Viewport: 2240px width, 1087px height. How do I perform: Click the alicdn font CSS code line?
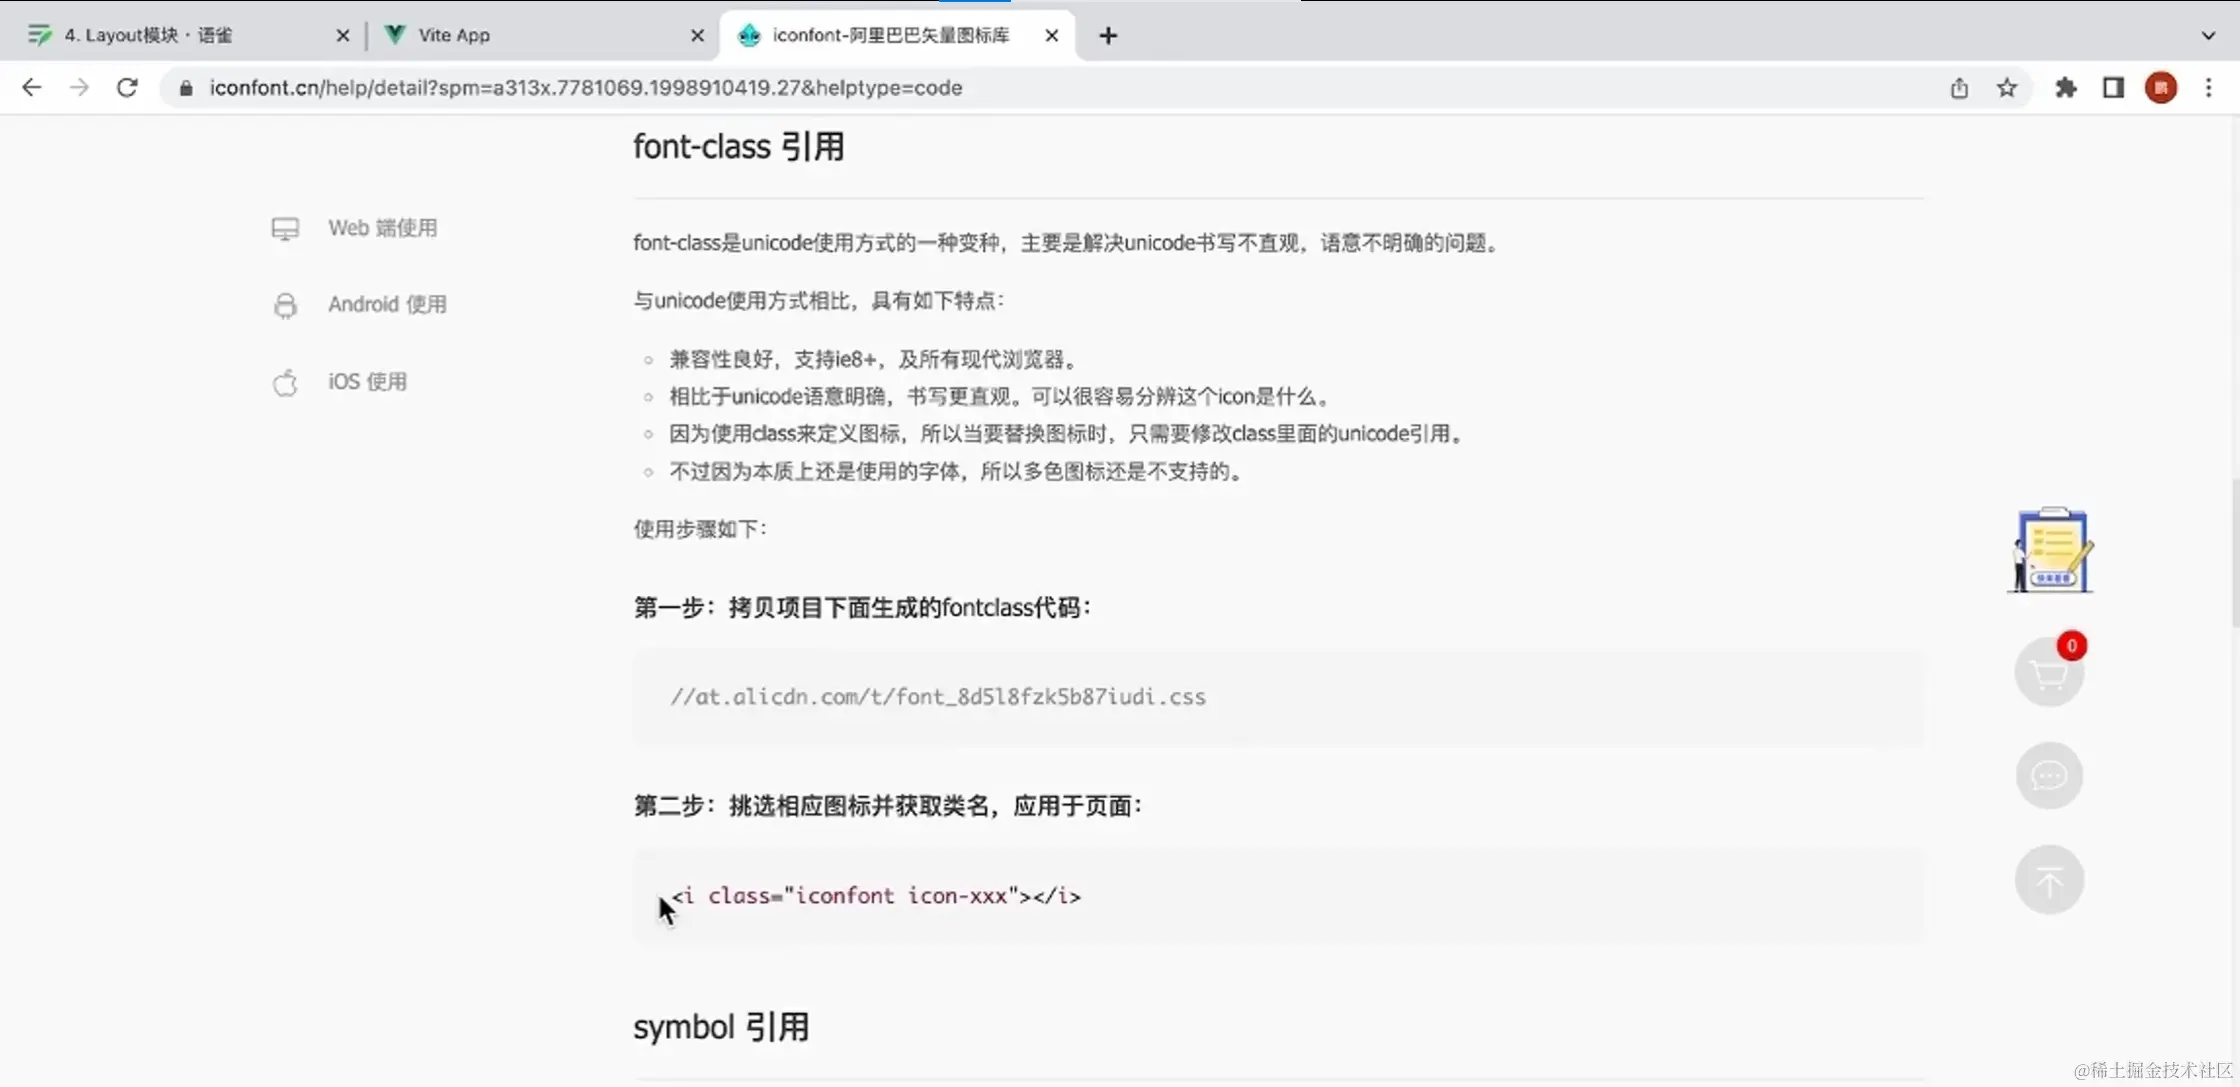tap(938, 697)
